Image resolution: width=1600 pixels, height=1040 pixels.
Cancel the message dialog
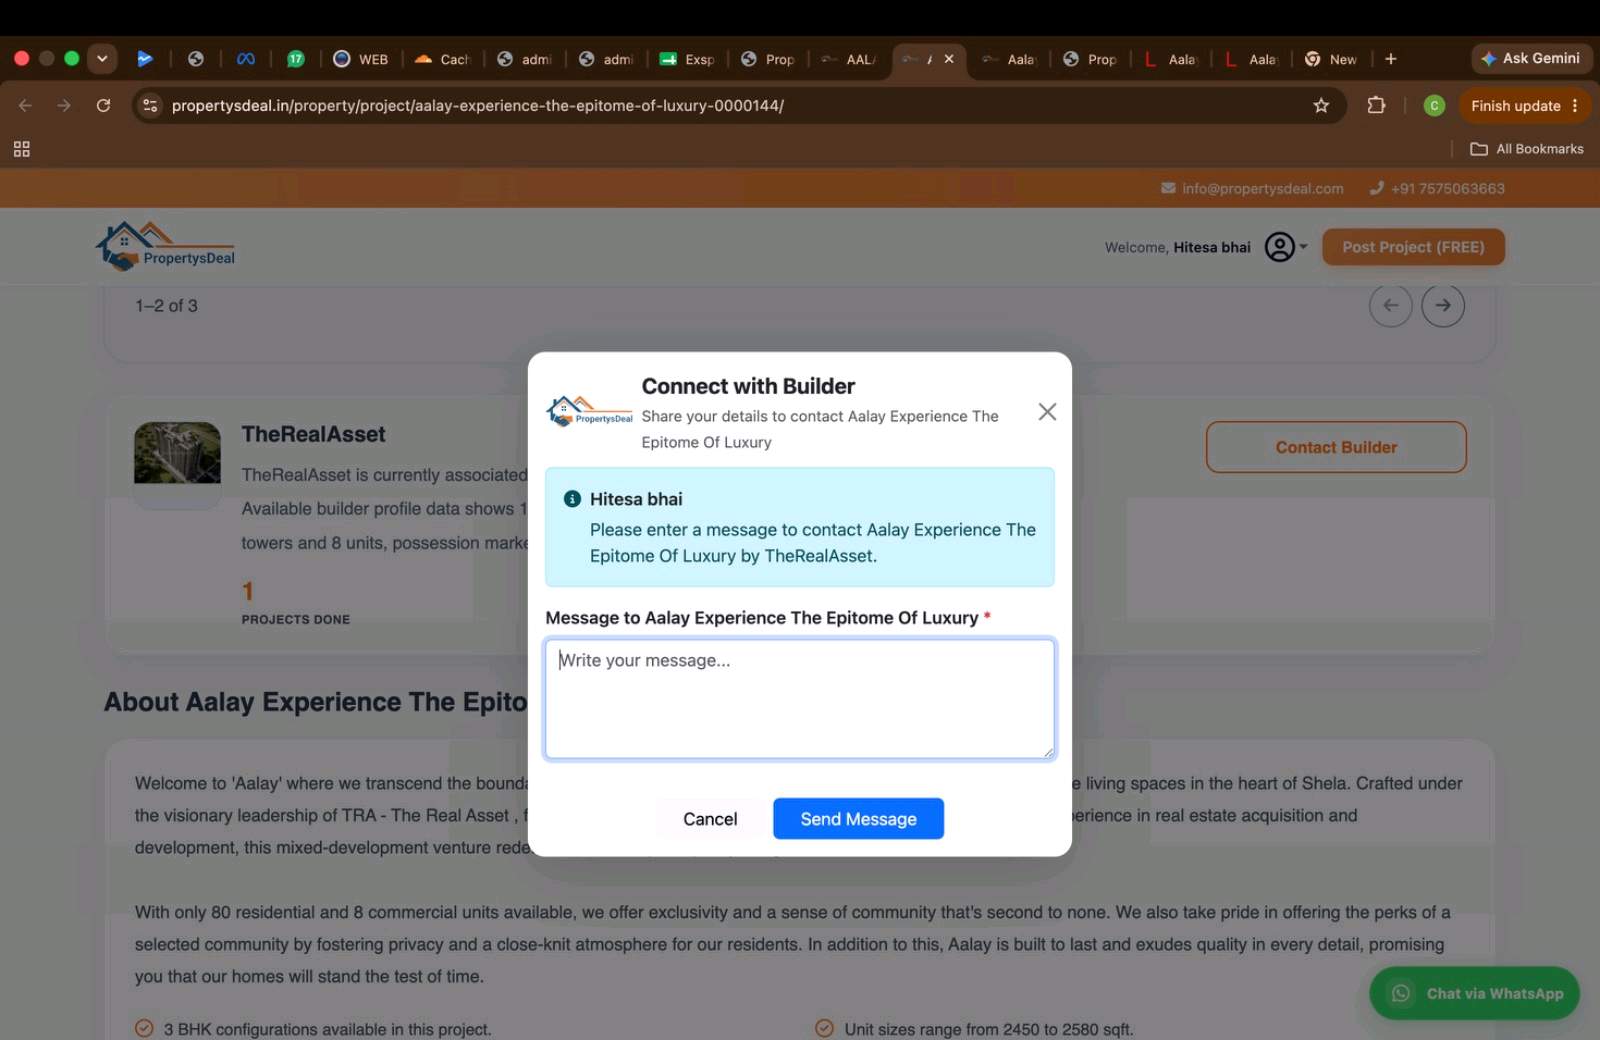[x=710, y=819]
